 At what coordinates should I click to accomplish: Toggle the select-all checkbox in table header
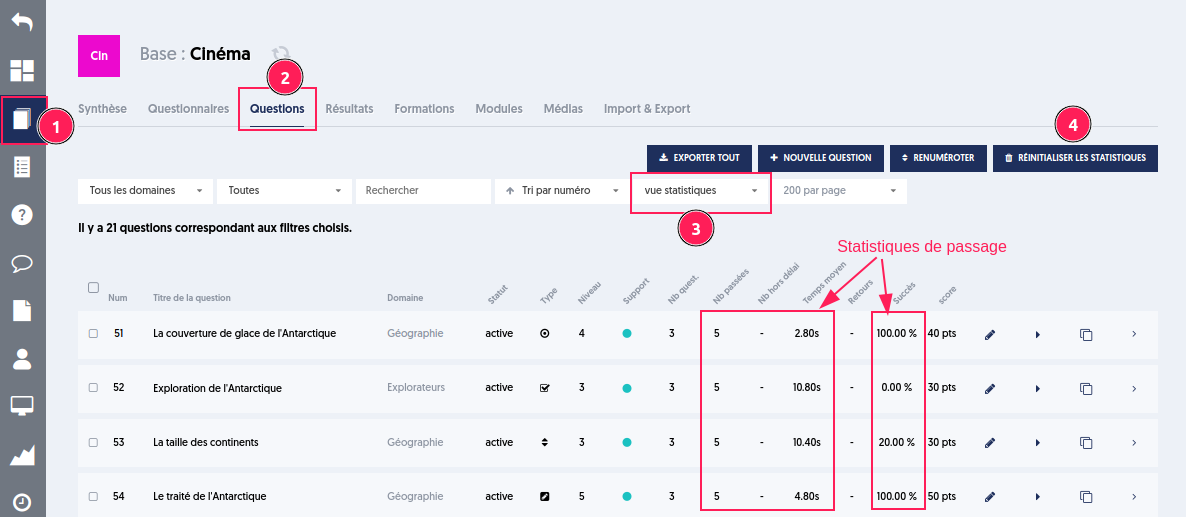(x=93, y=287)
